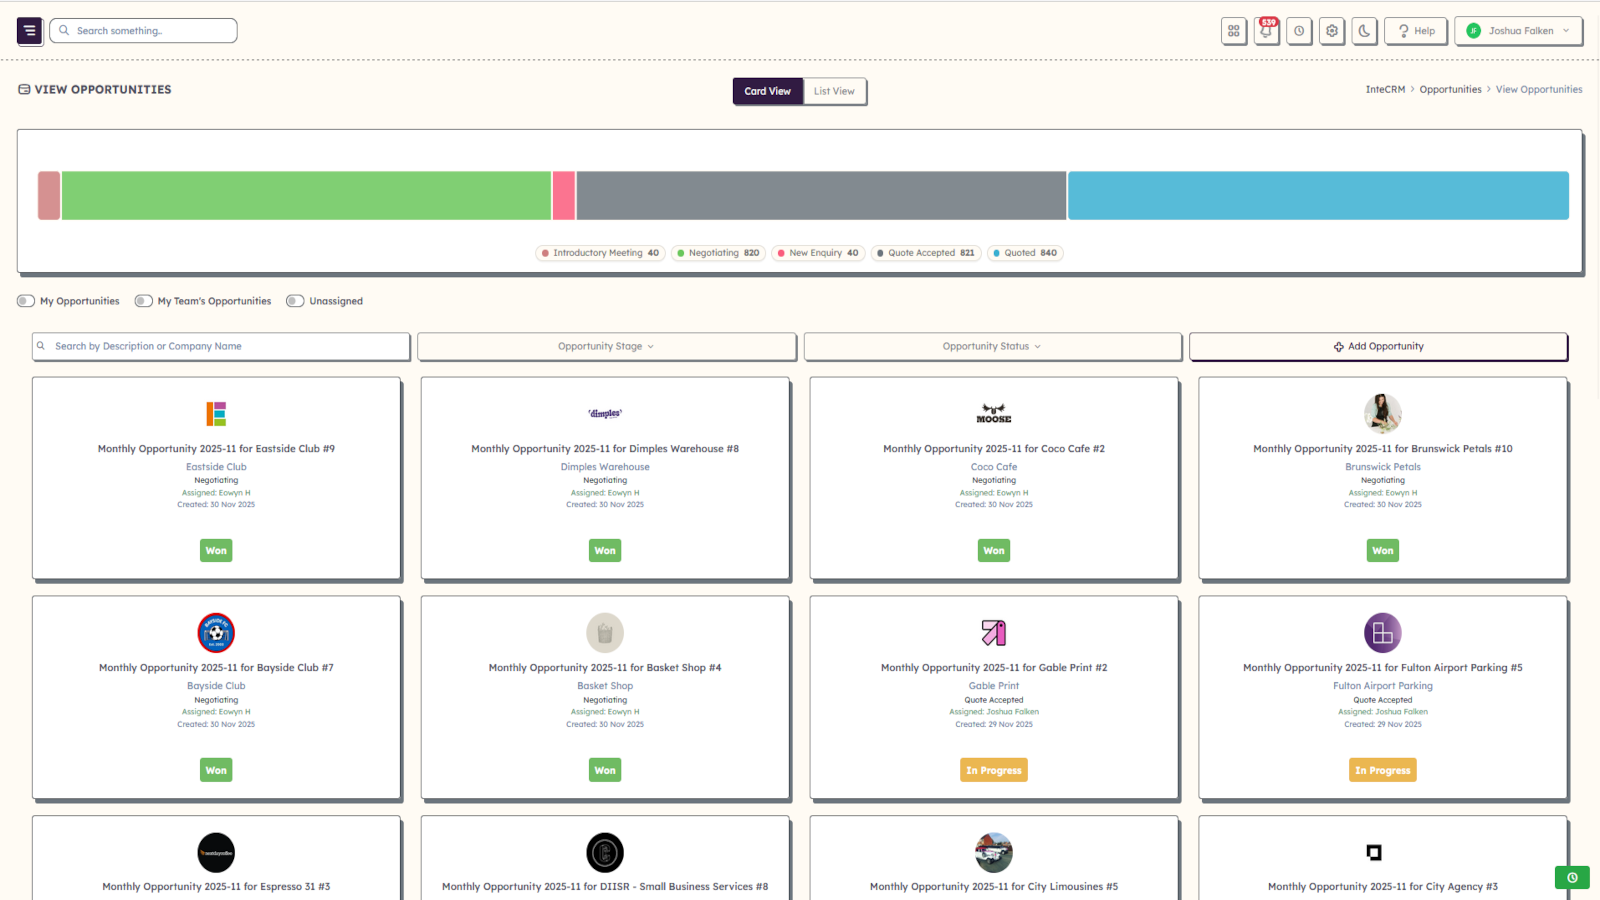Click the Add Opportunity button
Screen dimensions: 1600x900
1379,346
